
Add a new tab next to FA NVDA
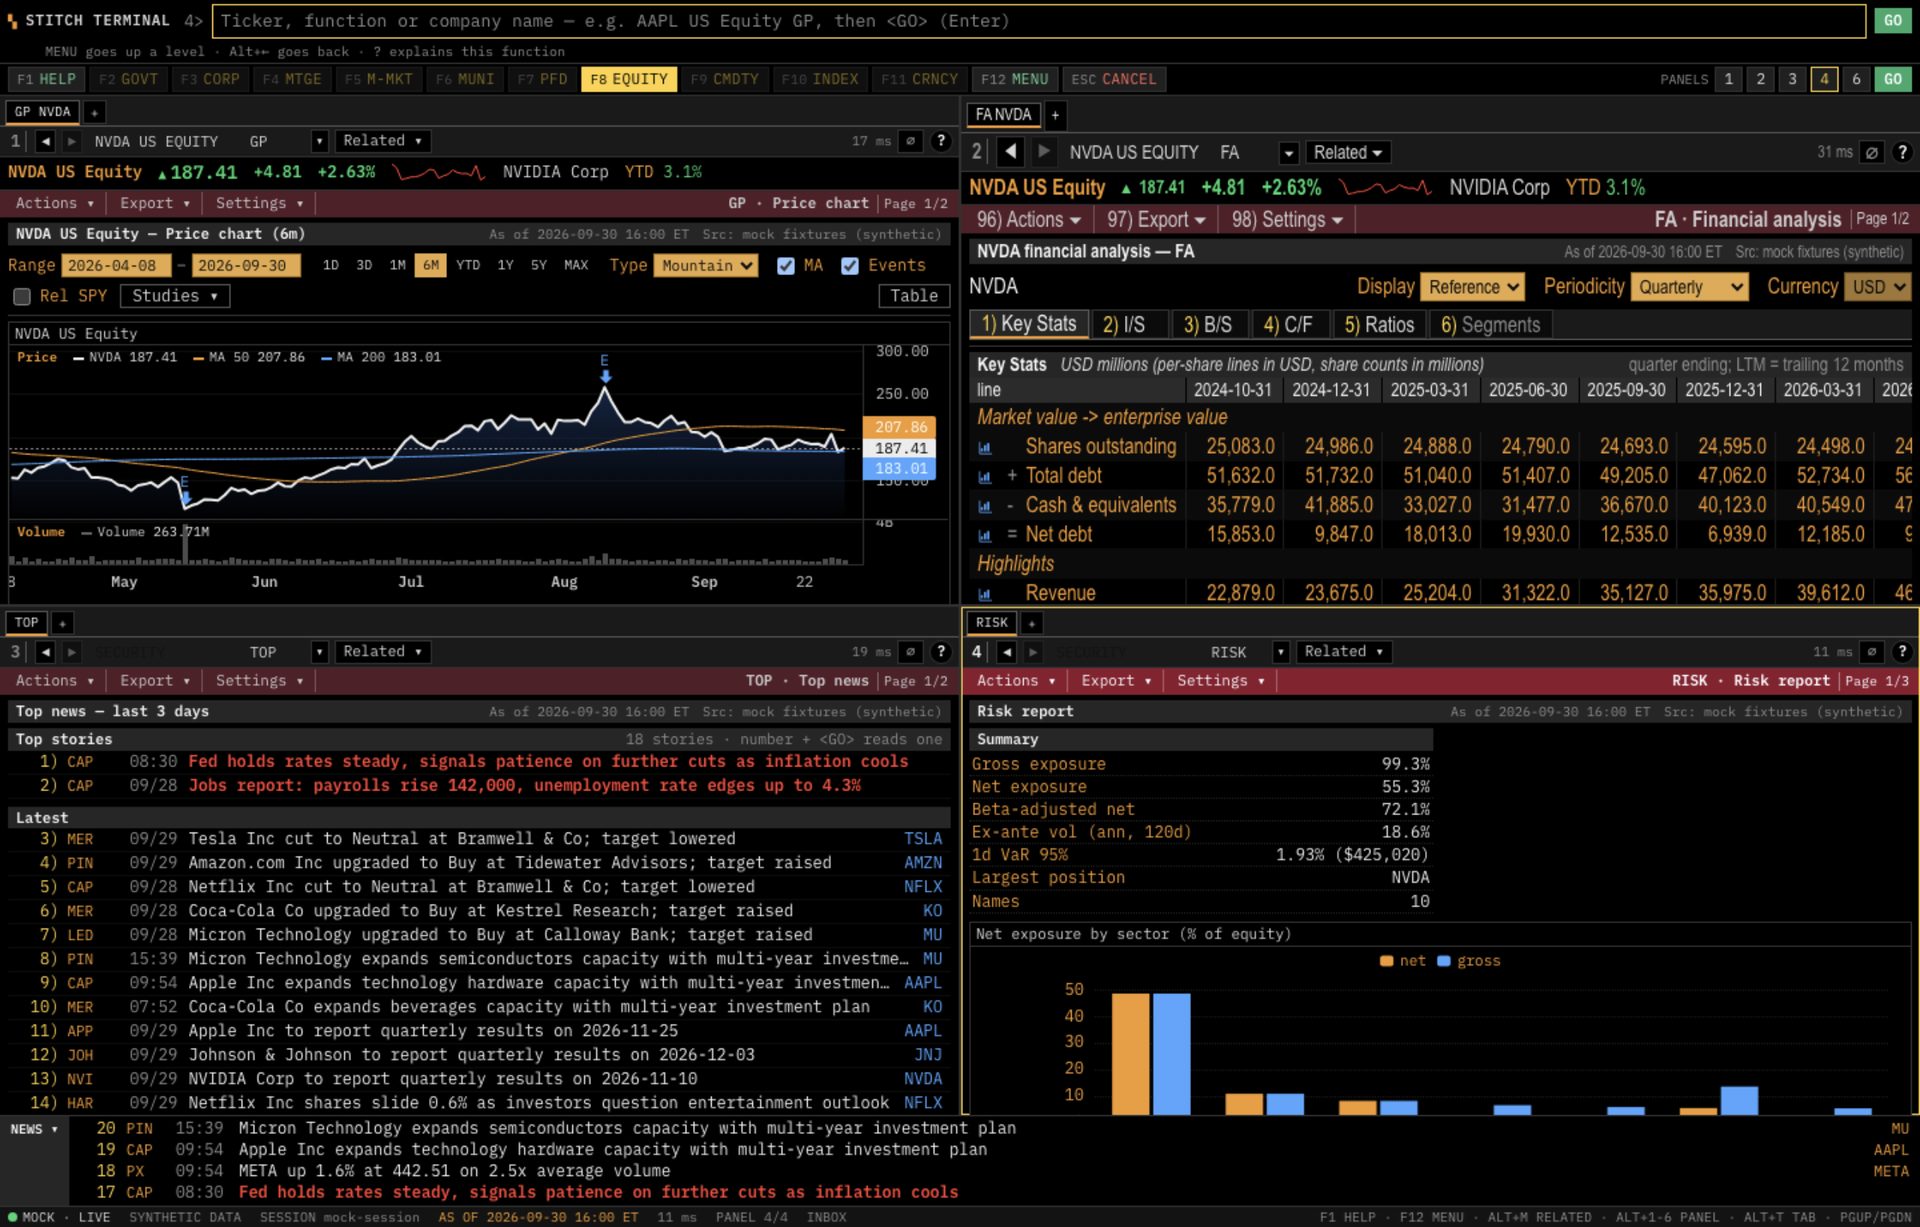pyautogui.click(x=1055, y=115)
